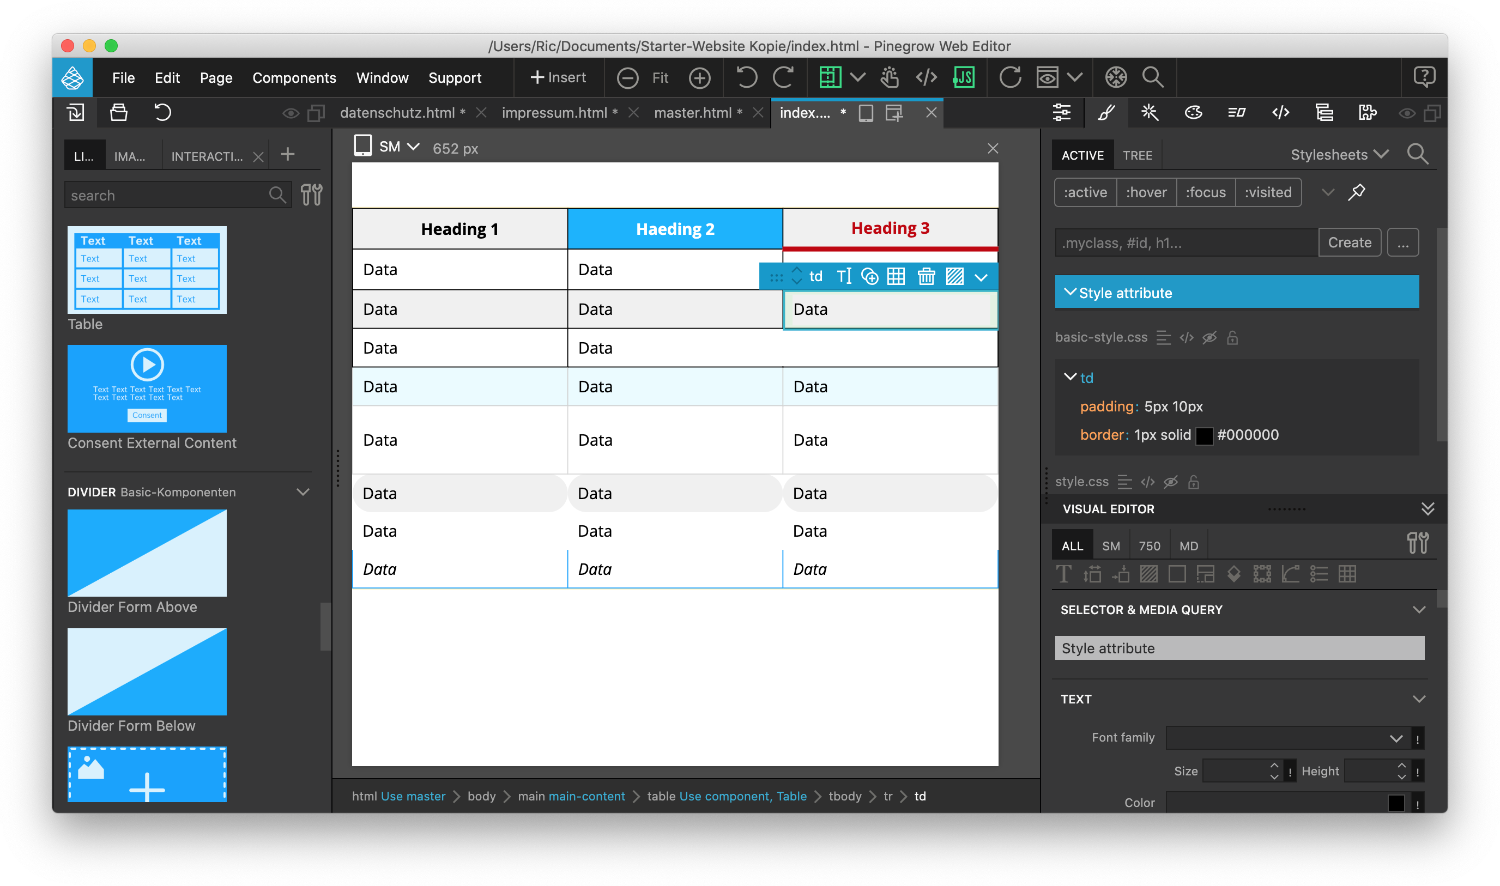The image size is (1500, 886).
Task: Select the MD breakpoint tab
Action: (x=1188, y=546)
